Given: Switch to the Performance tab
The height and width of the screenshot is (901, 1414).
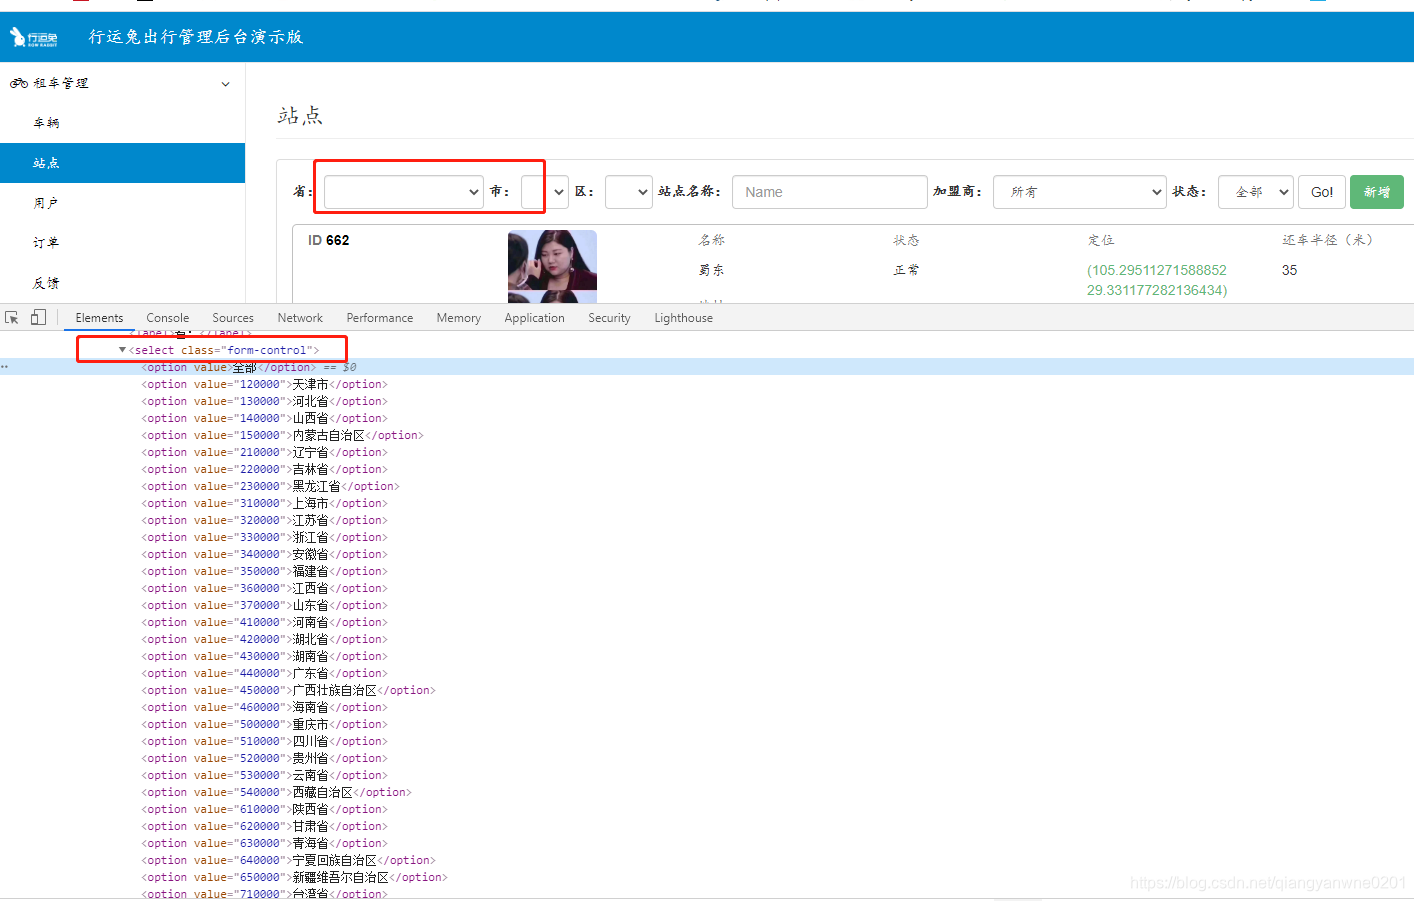Looking at the screenshot, I should (x=379, y=318).
